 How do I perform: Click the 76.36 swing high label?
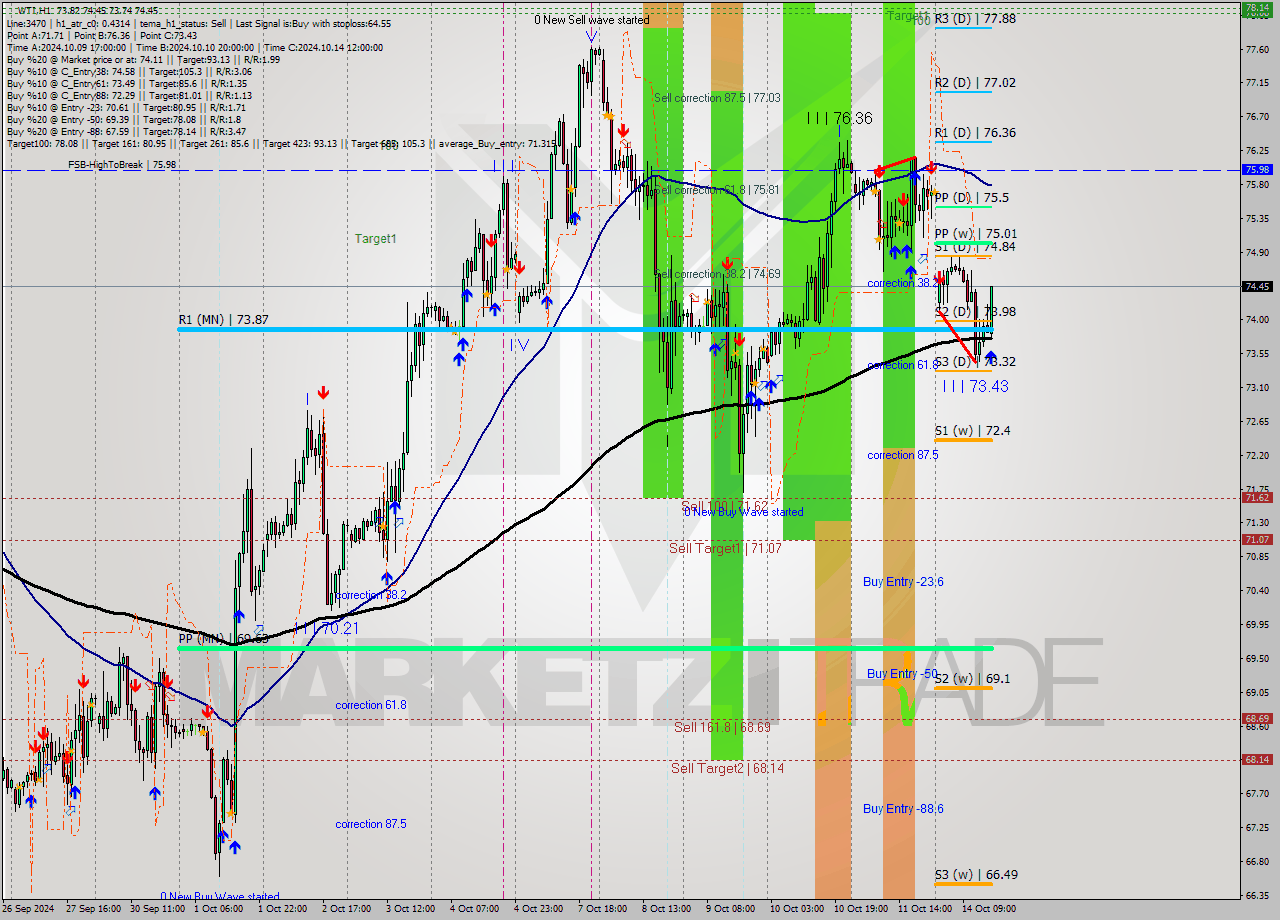(840, 118)
